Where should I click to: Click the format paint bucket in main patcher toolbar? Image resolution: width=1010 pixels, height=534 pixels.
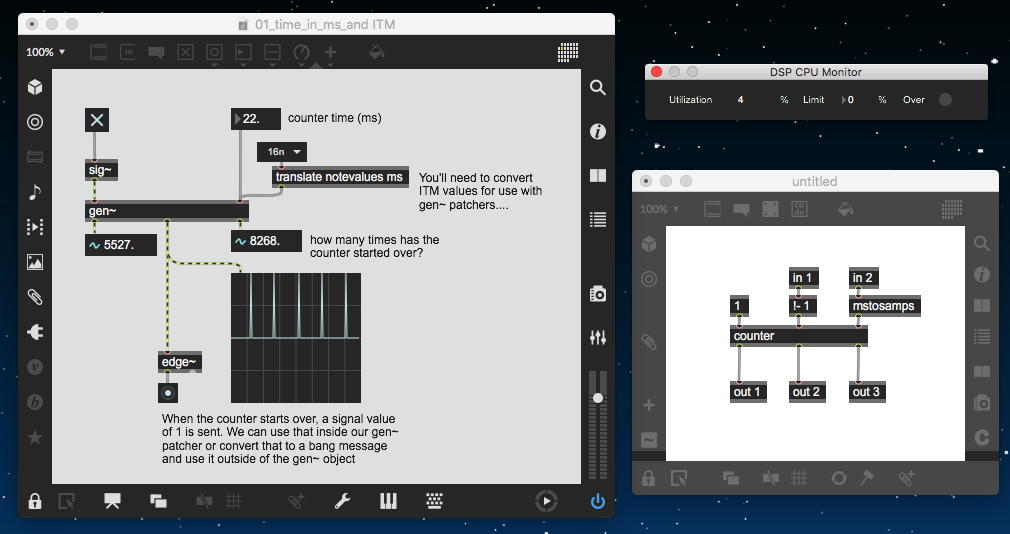[x=376, y=52]
